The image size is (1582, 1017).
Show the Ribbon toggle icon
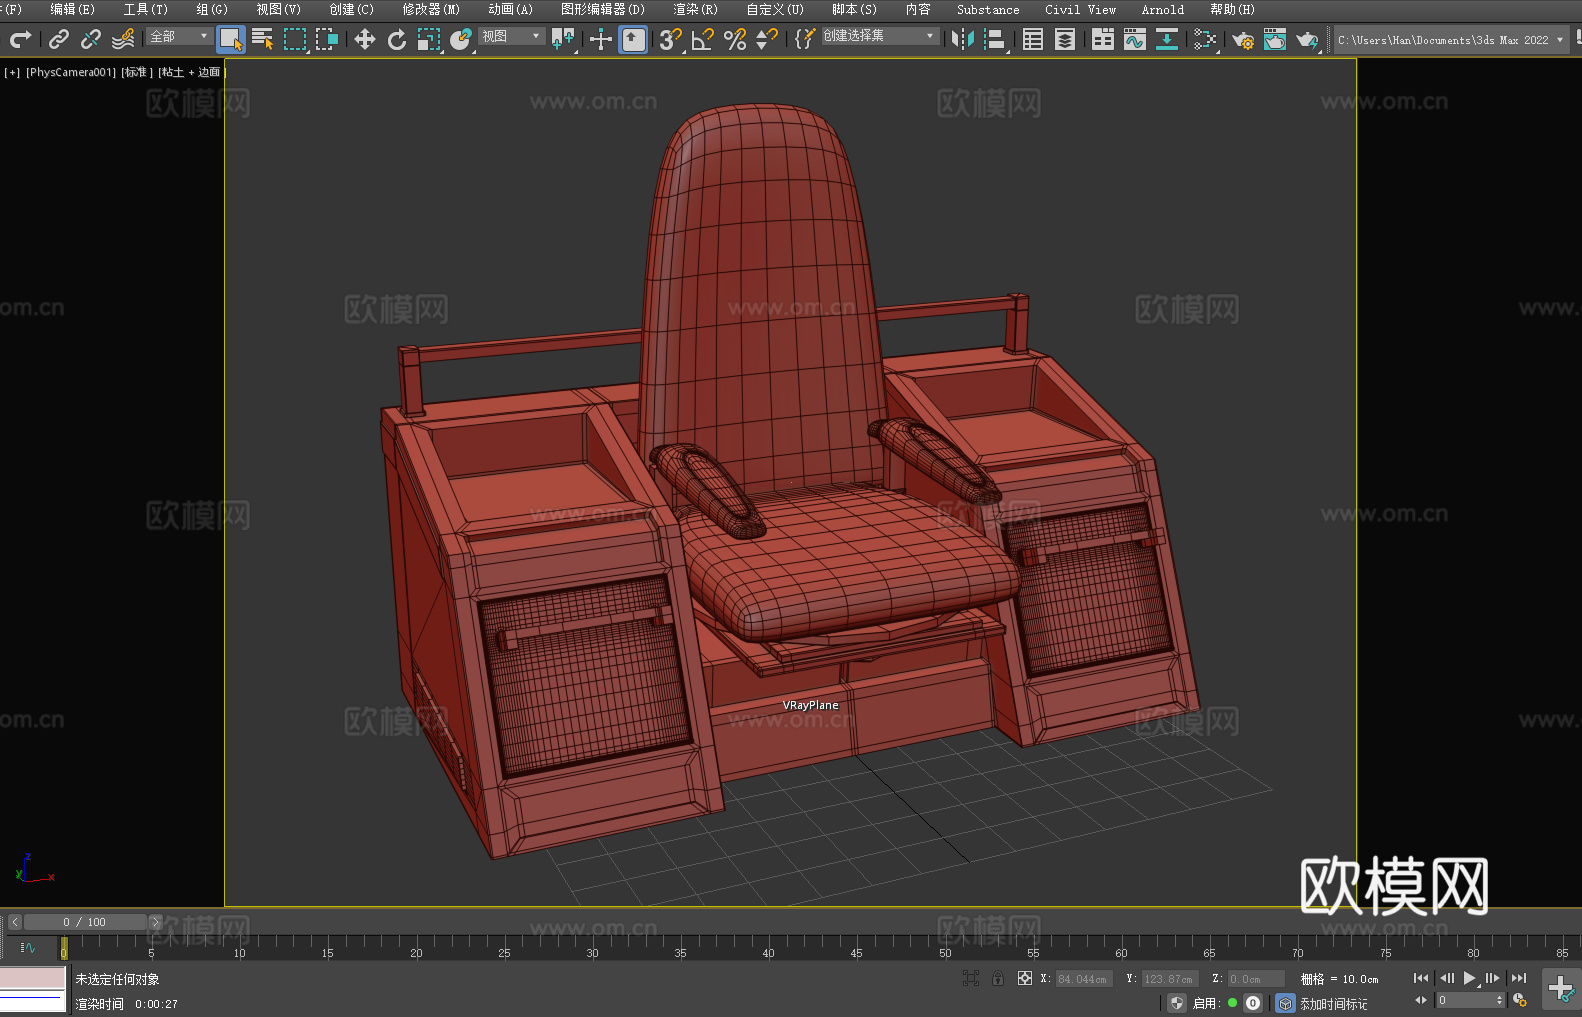pyautogui.click(x=1103, y=39)
